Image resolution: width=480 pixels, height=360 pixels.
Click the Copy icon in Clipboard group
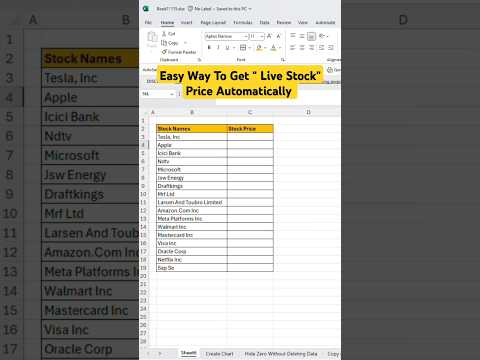click(164, 43)
